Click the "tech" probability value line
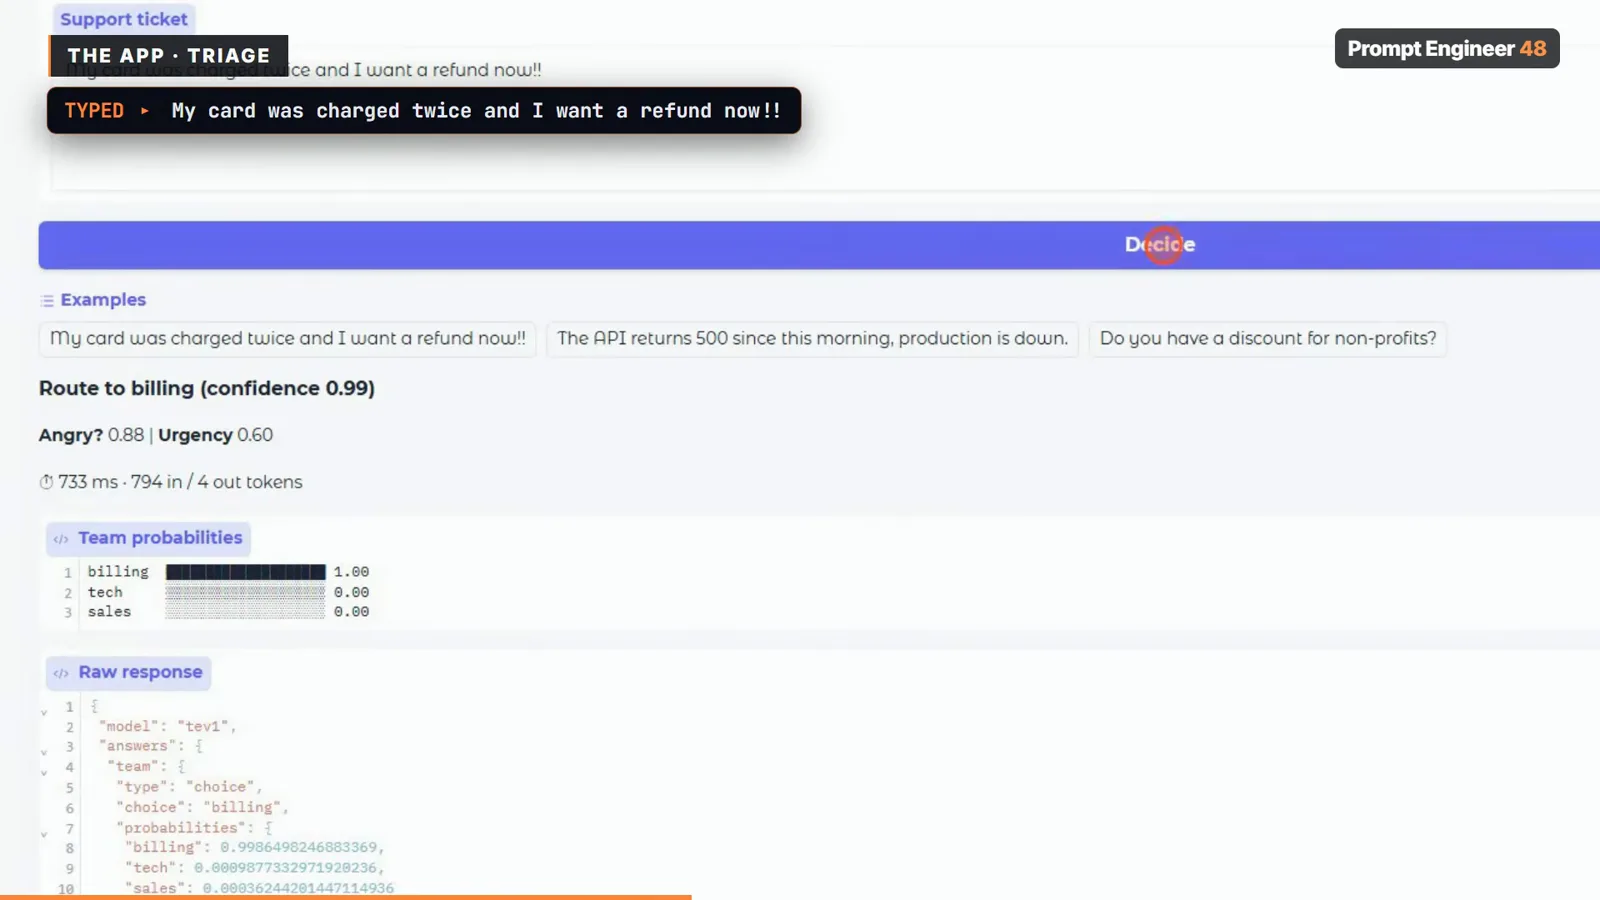The height and width of the screenshot is (900, 1600). [255, 868]
